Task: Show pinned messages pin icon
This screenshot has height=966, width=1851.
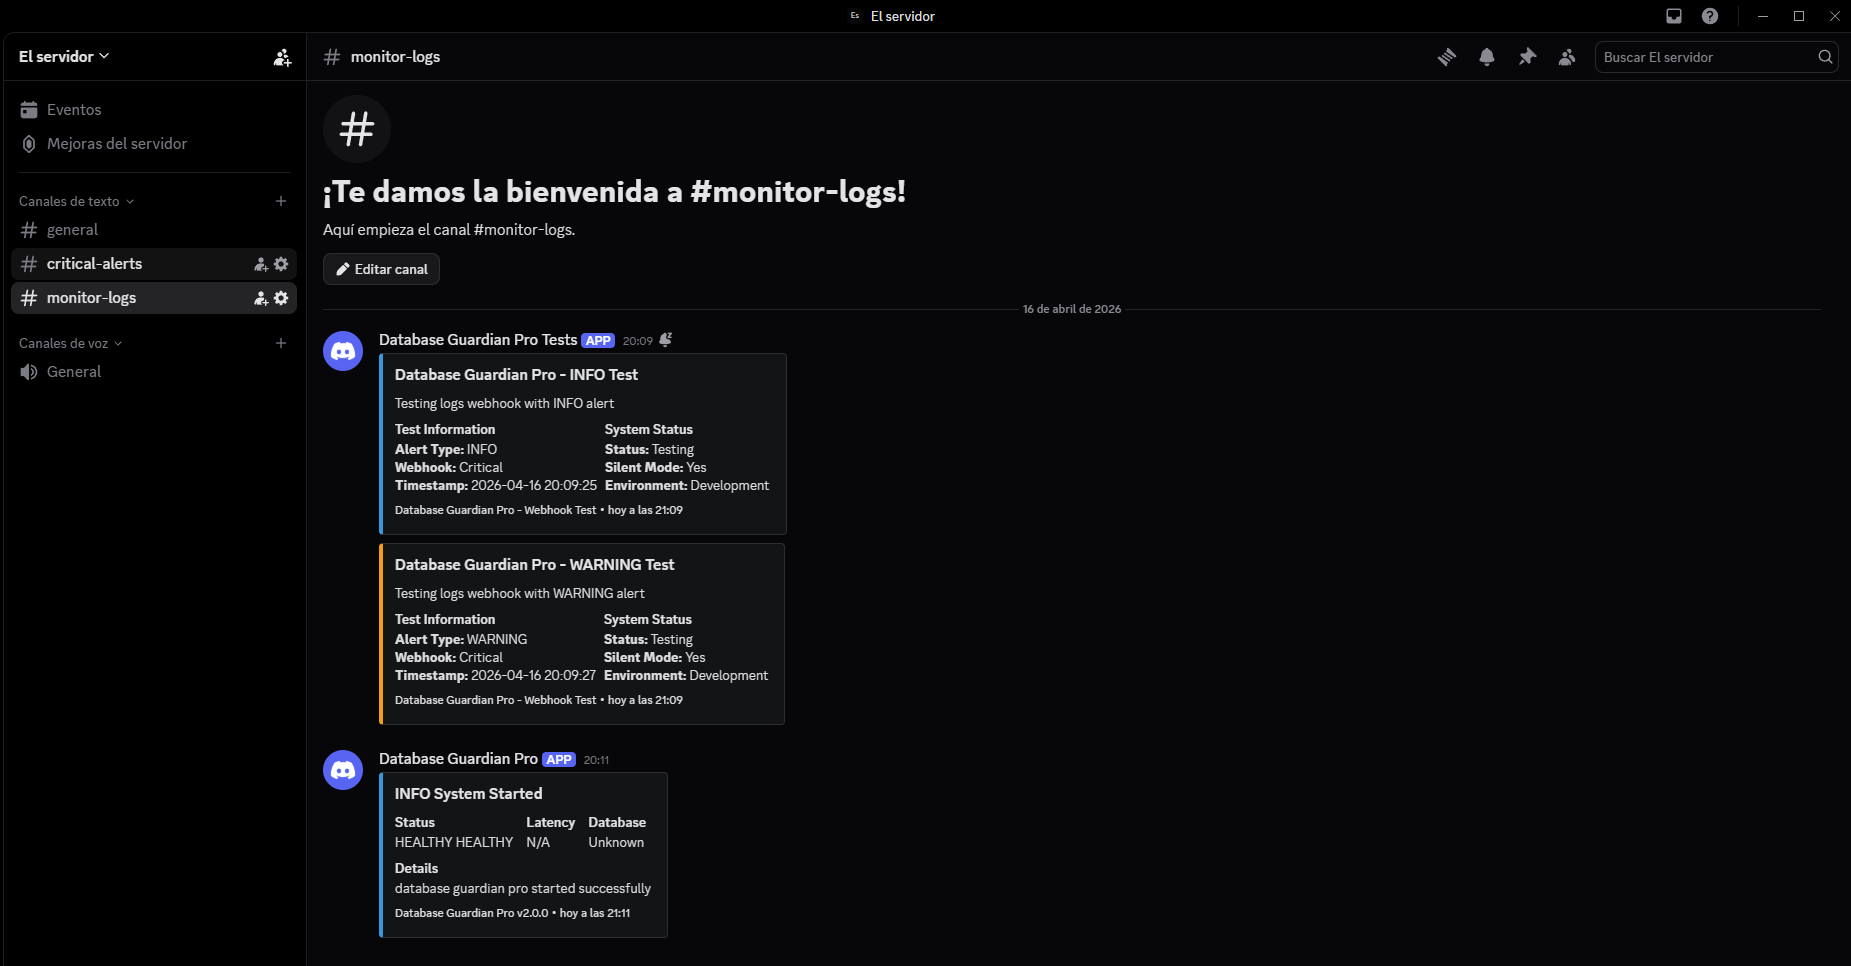Action: pyautogui.click(x=1527, y=57)
